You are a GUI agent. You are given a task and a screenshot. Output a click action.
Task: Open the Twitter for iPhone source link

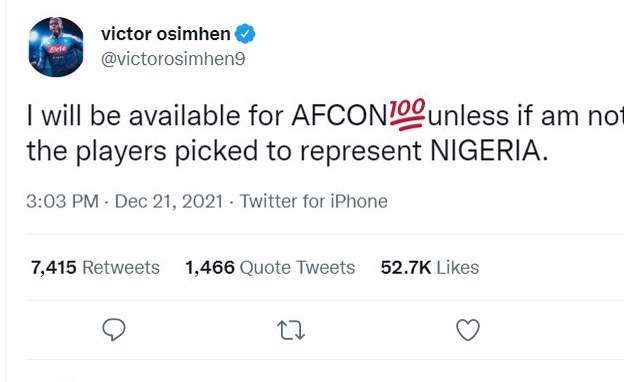tap(314, 201)
